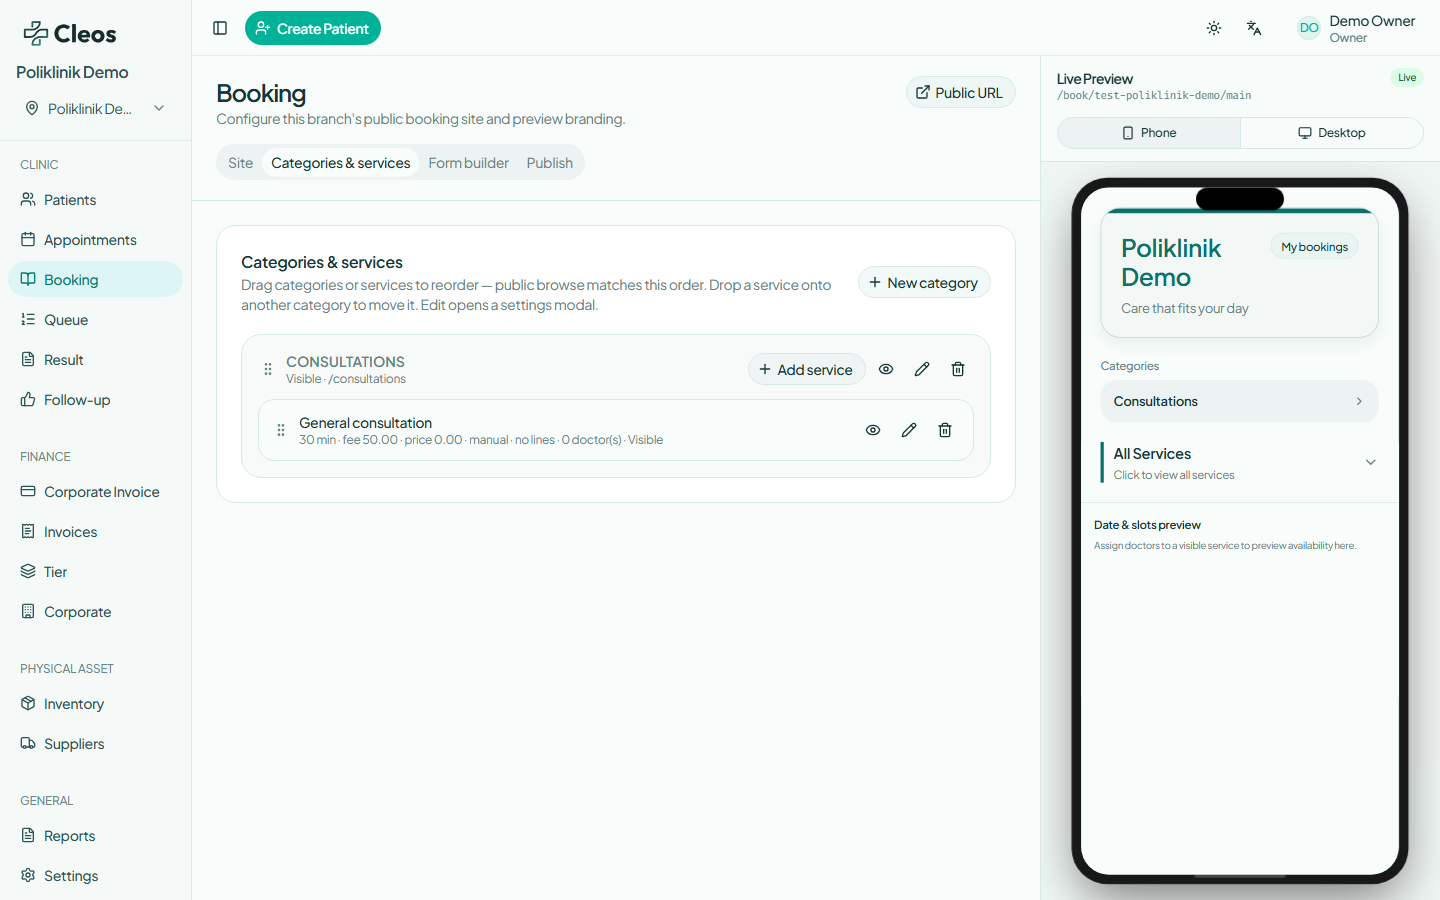Screen dimensions: 1440x900
Task: Open Corporate Invoice page
Action: (x=96, y=492)
